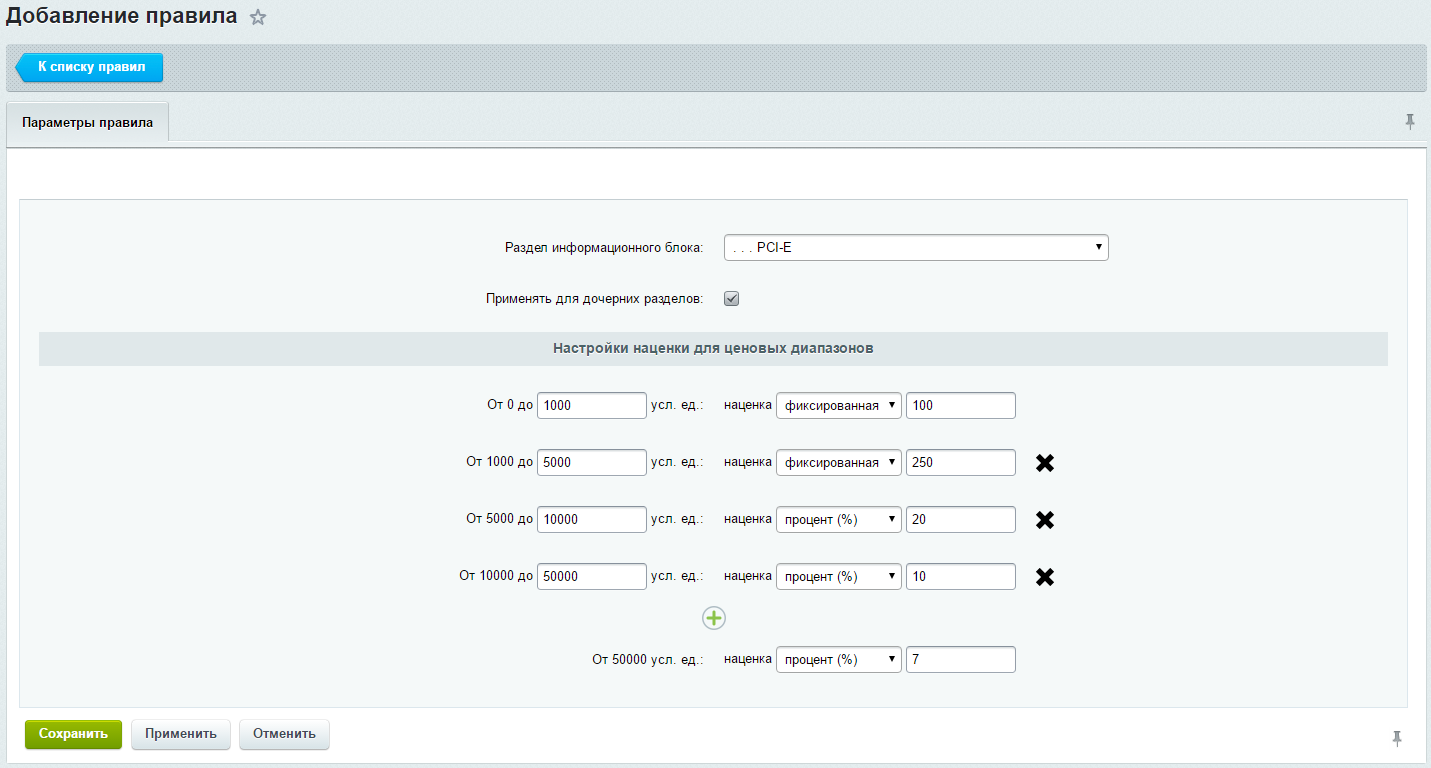The height and width of the screenshot is (768, 1431).
Task: Click the markup value field containing 7
Action: click(x=960, y=660)
